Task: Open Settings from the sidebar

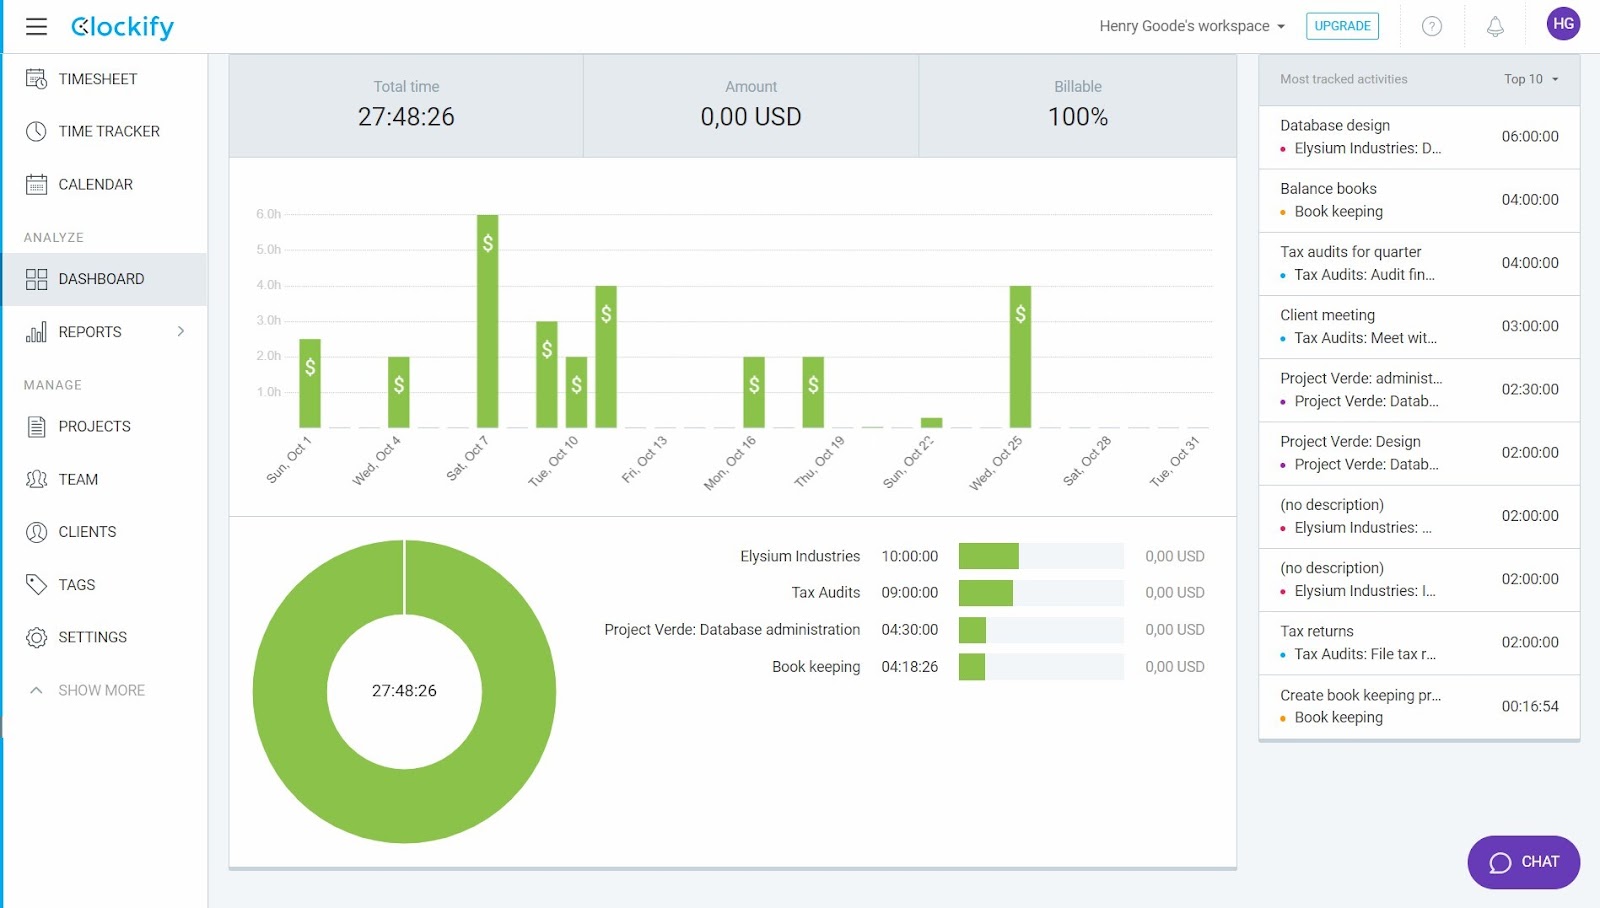Action: 92,637
